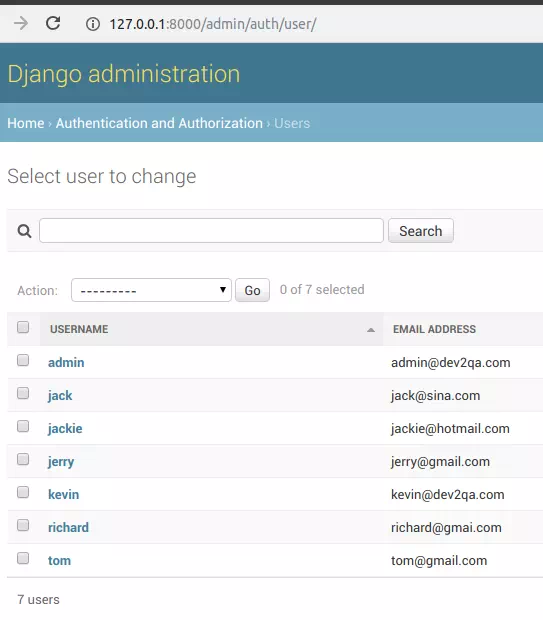The image size is (543, 620).
Task: Open the jack user link
Action: click(60, 396)
